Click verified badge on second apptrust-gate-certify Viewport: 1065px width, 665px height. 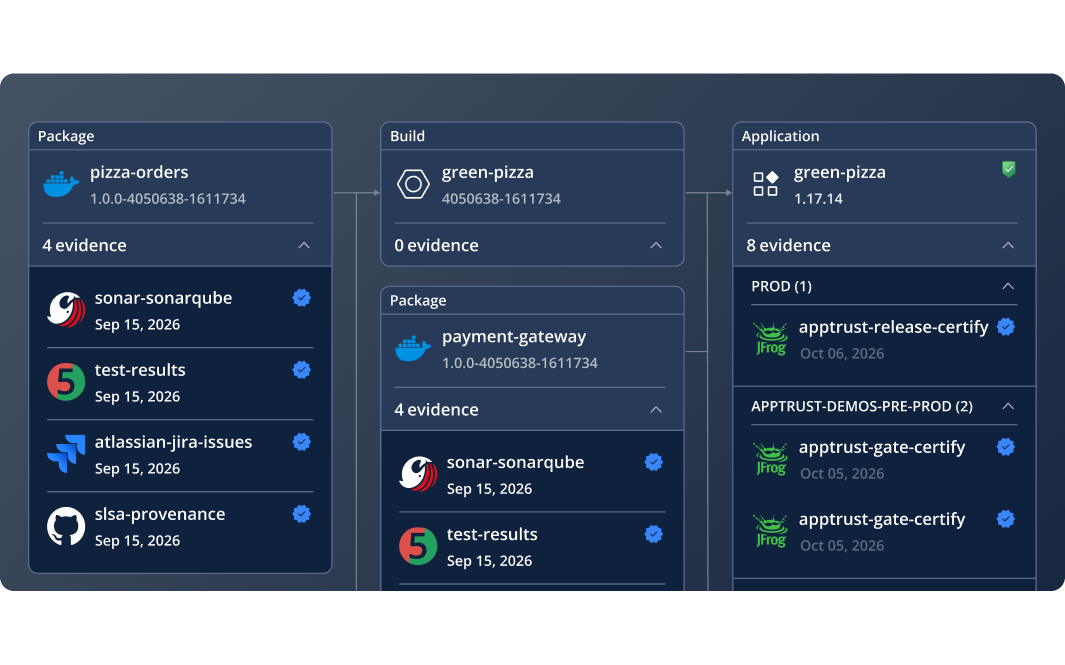[1006, 519]
